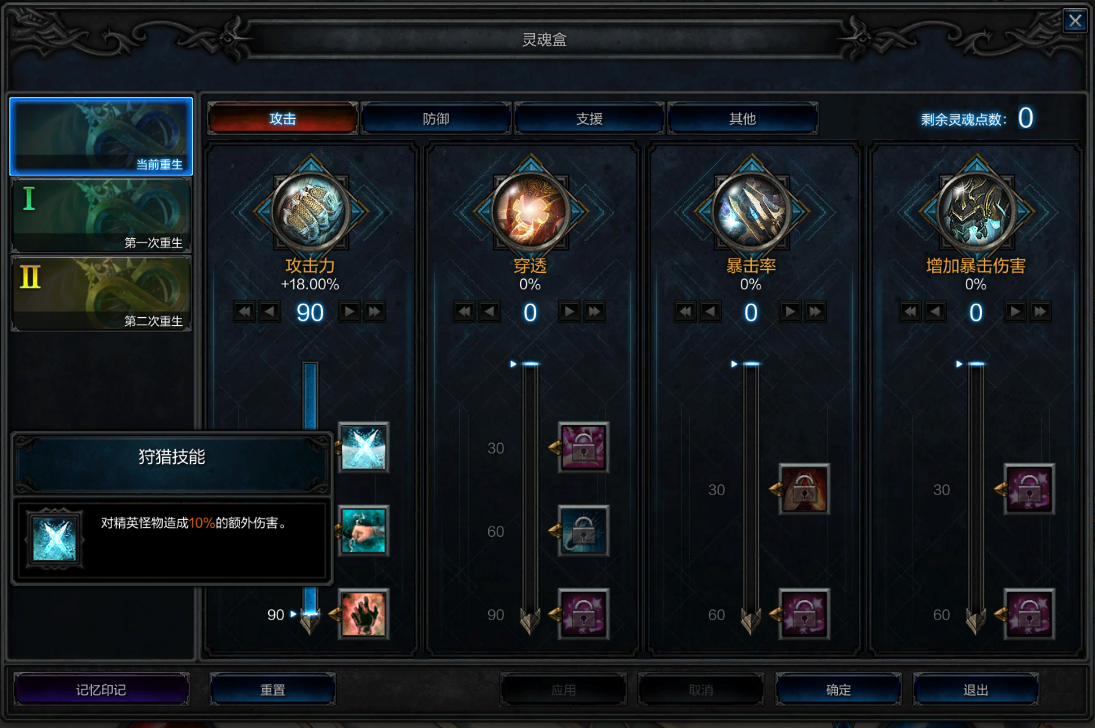Select the 穿透 fiery orb icon
Viewport: 1095px width, 728px height.
point(530,210)
